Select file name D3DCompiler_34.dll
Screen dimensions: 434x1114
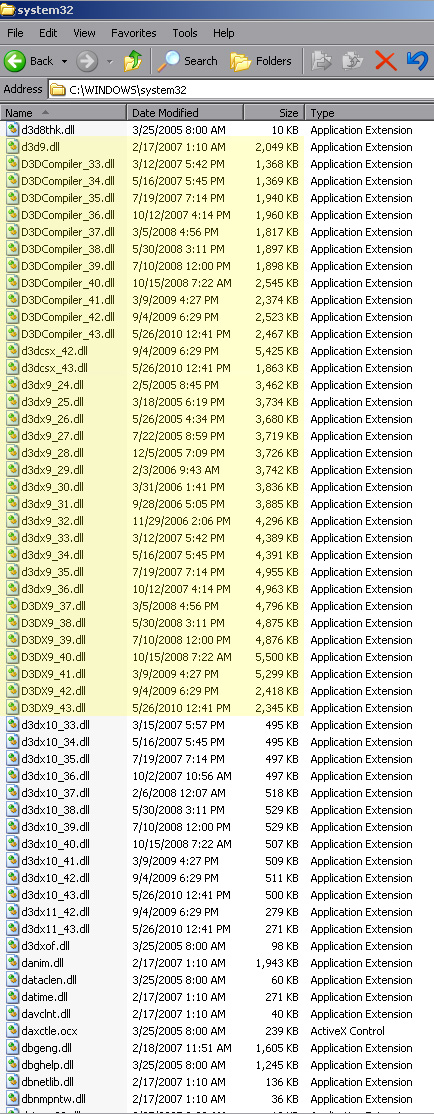click(67, 181)
